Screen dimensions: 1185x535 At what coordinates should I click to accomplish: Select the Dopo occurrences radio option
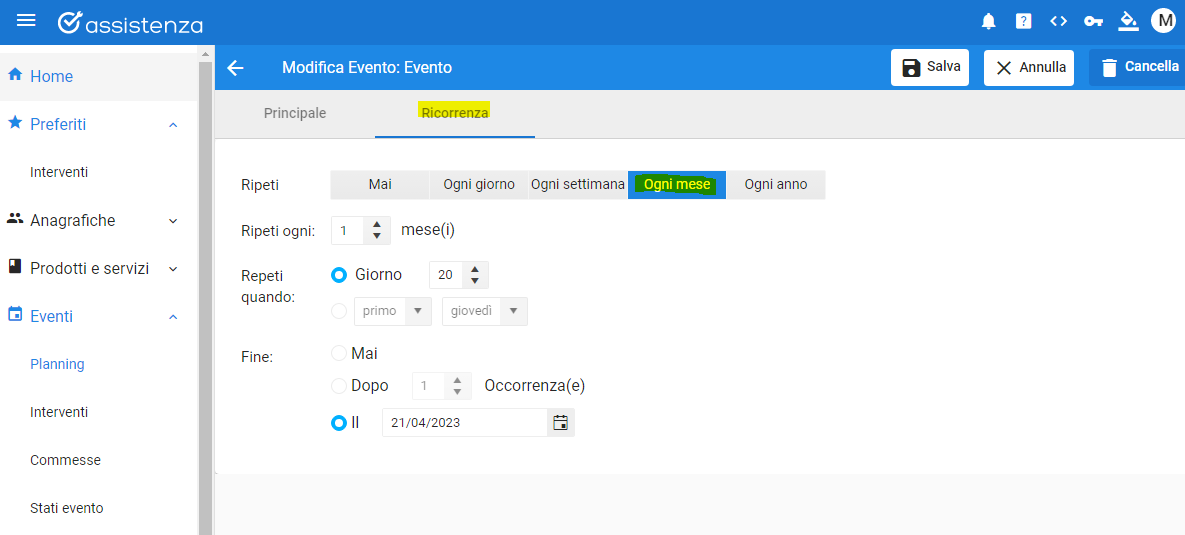click(x=339, y=386)
